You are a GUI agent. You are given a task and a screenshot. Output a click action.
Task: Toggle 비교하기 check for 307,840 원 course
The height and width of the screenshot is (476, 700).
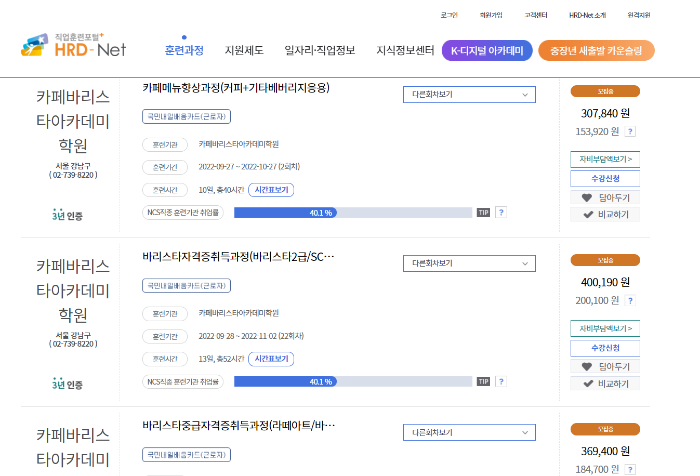coord(605,214)
